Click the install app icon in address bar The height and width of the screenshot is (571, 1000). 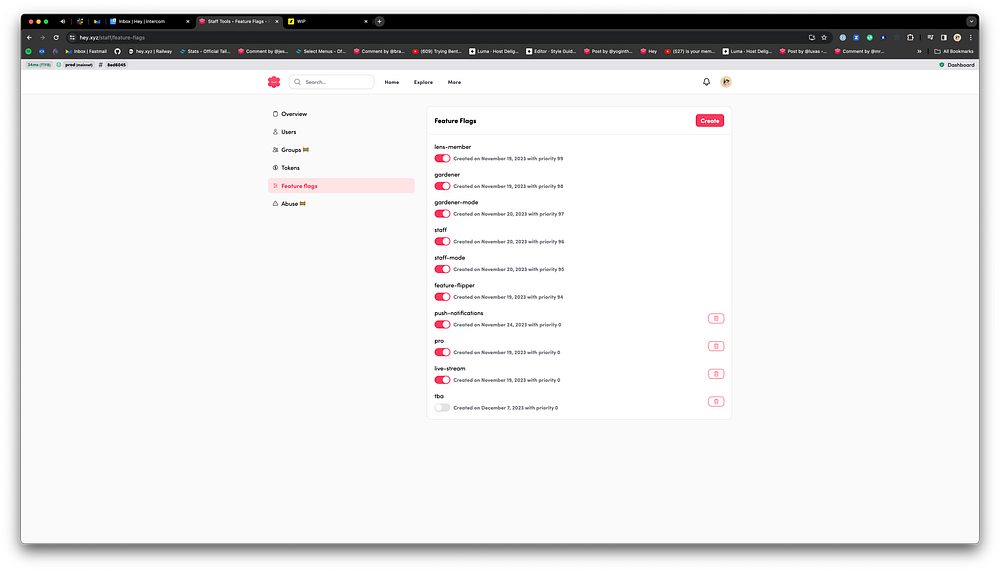point(811,38)
